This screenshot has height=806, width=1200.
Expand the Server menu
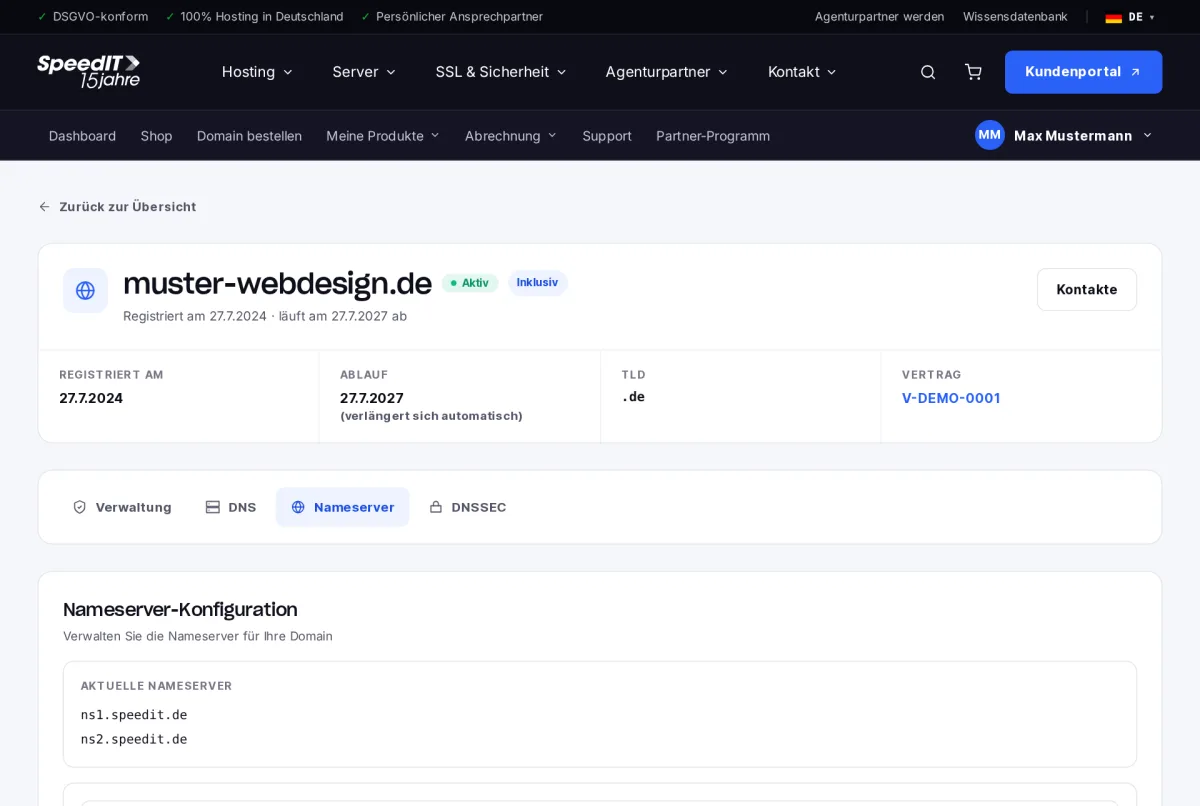pos(364,72)
